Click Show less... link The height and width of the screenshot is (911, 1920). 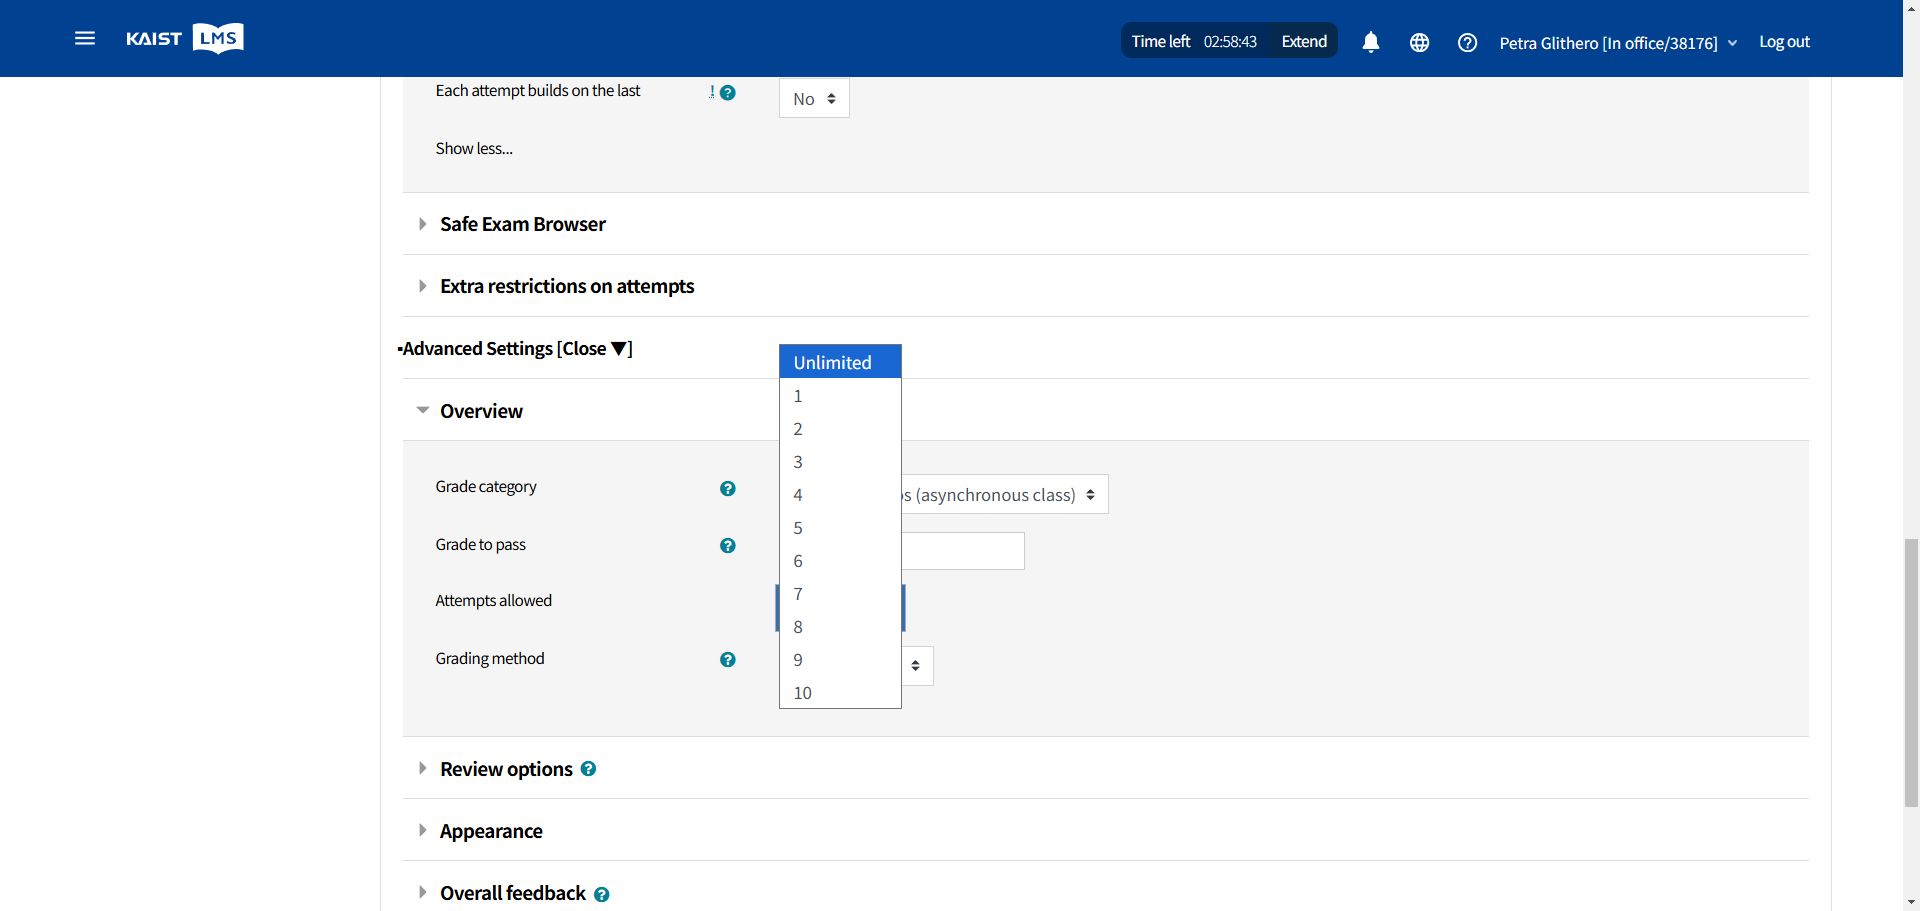click(x=474, y=148)
